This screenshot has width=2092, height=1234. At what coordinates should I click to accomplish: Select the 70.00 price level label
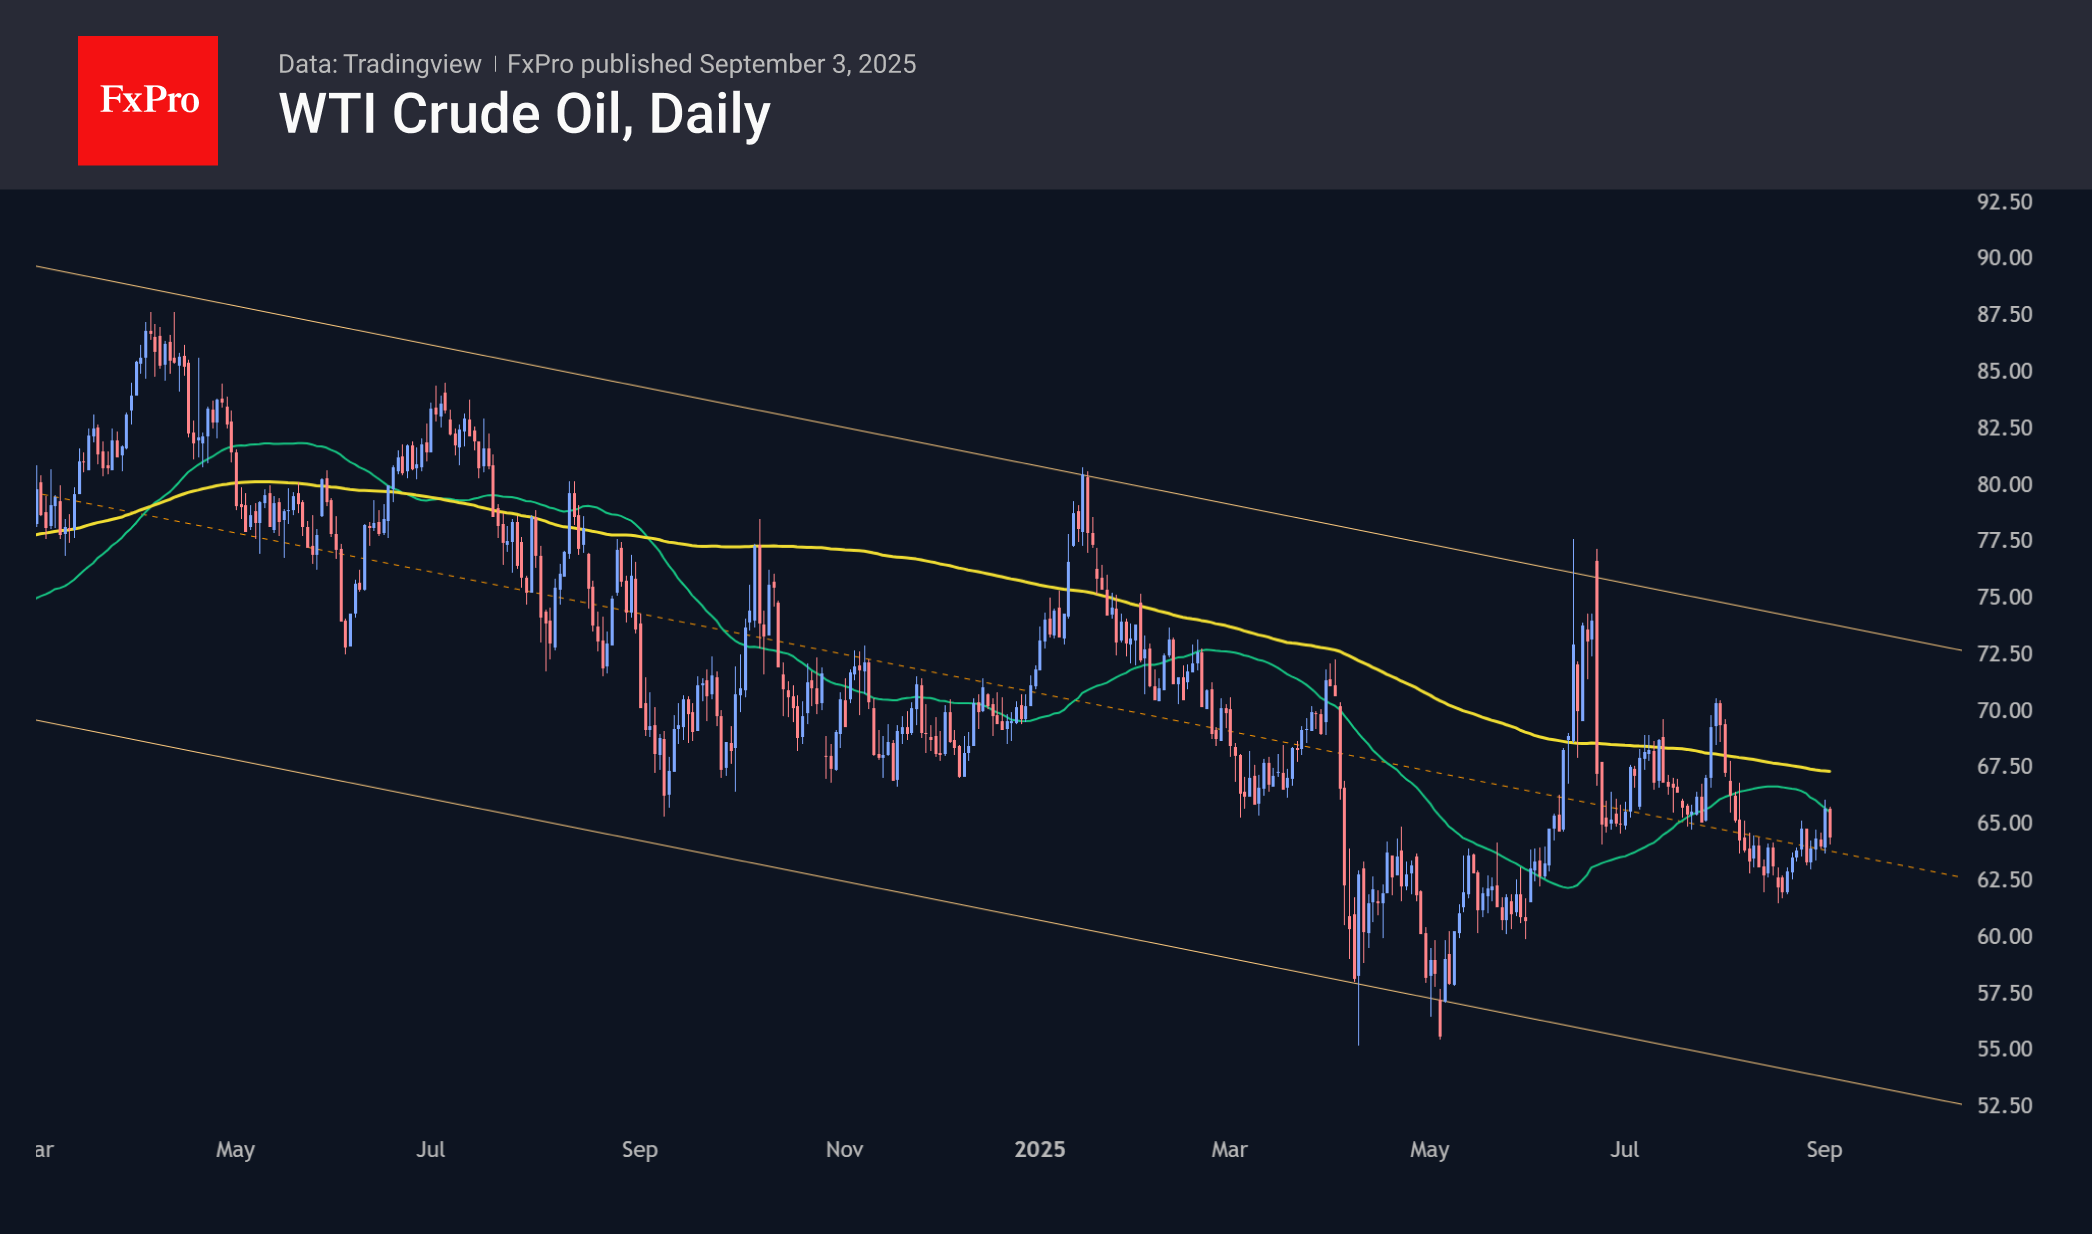coord(2004,710)
